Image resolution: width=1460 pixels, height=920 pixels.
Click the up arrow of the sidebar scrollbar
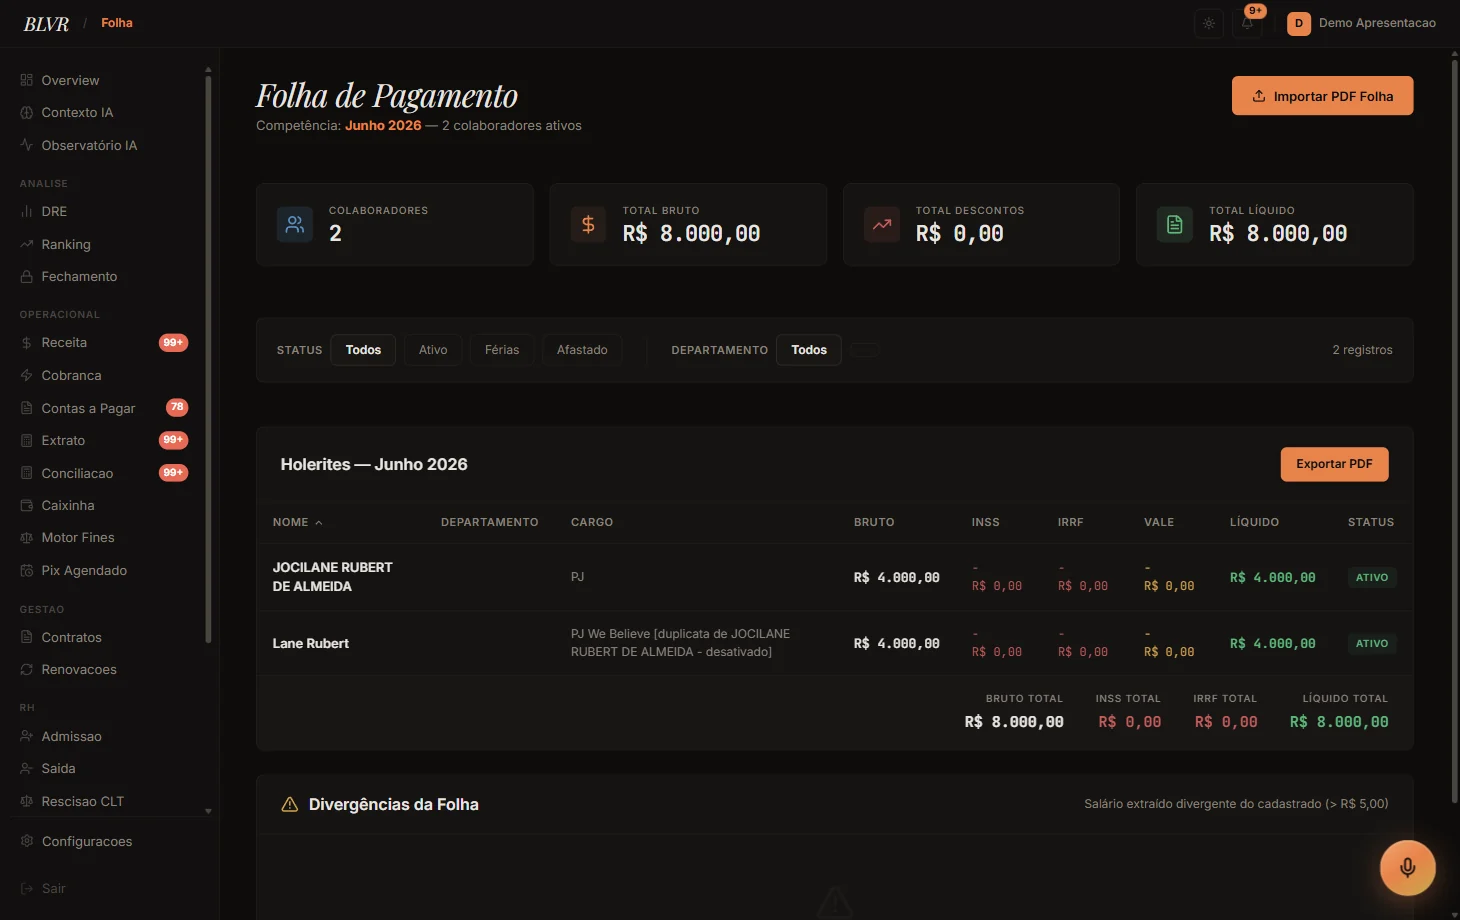click(x=208, y=70)
